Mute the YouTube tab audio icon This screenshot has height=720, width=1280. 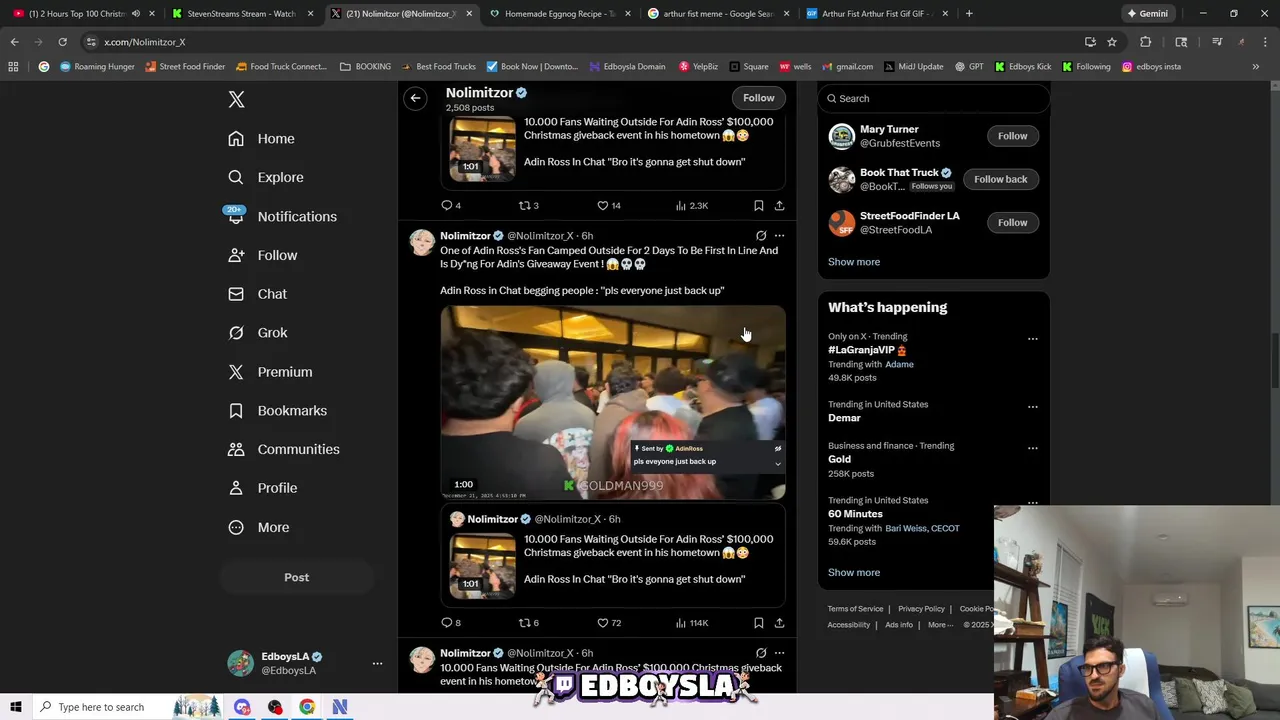coord(136,14)
